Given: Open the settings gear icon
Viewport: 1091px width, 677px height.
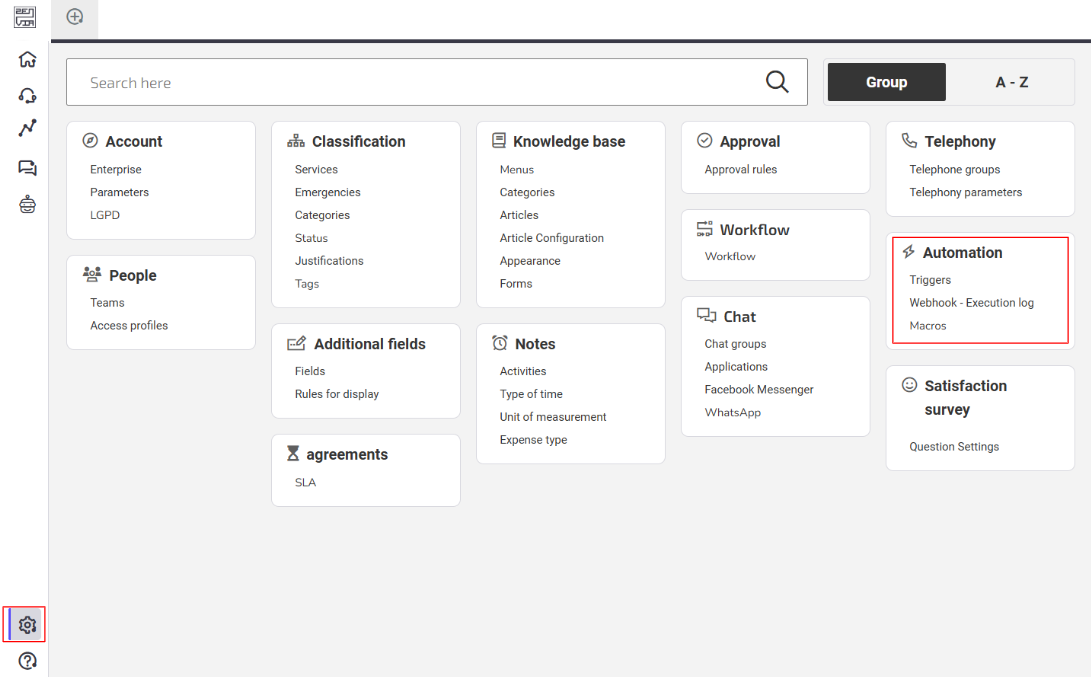Looking at the screenshot, I should [27, 625].
